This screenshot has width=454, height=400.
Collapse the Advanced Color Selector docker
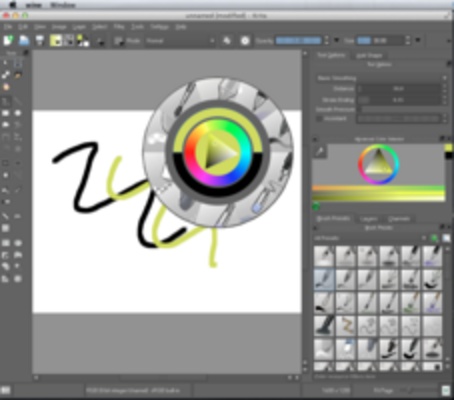(315, 139)
